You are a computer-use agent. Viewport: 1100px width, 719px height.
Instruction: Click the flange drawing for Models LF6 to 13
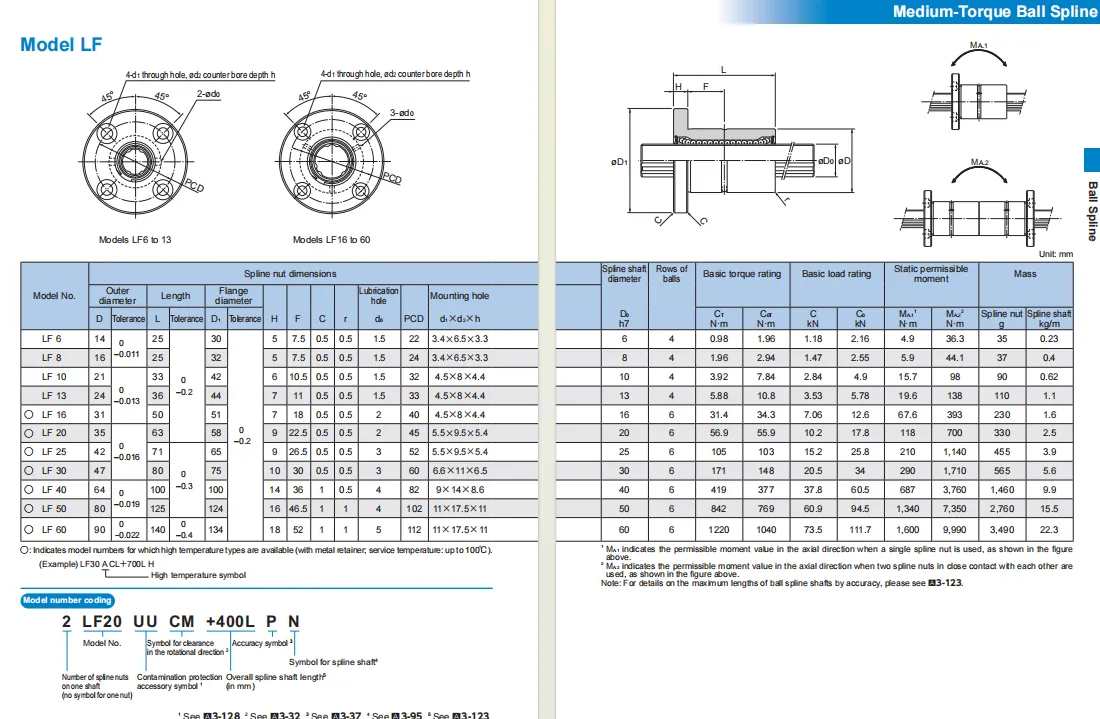pos(135,160)
